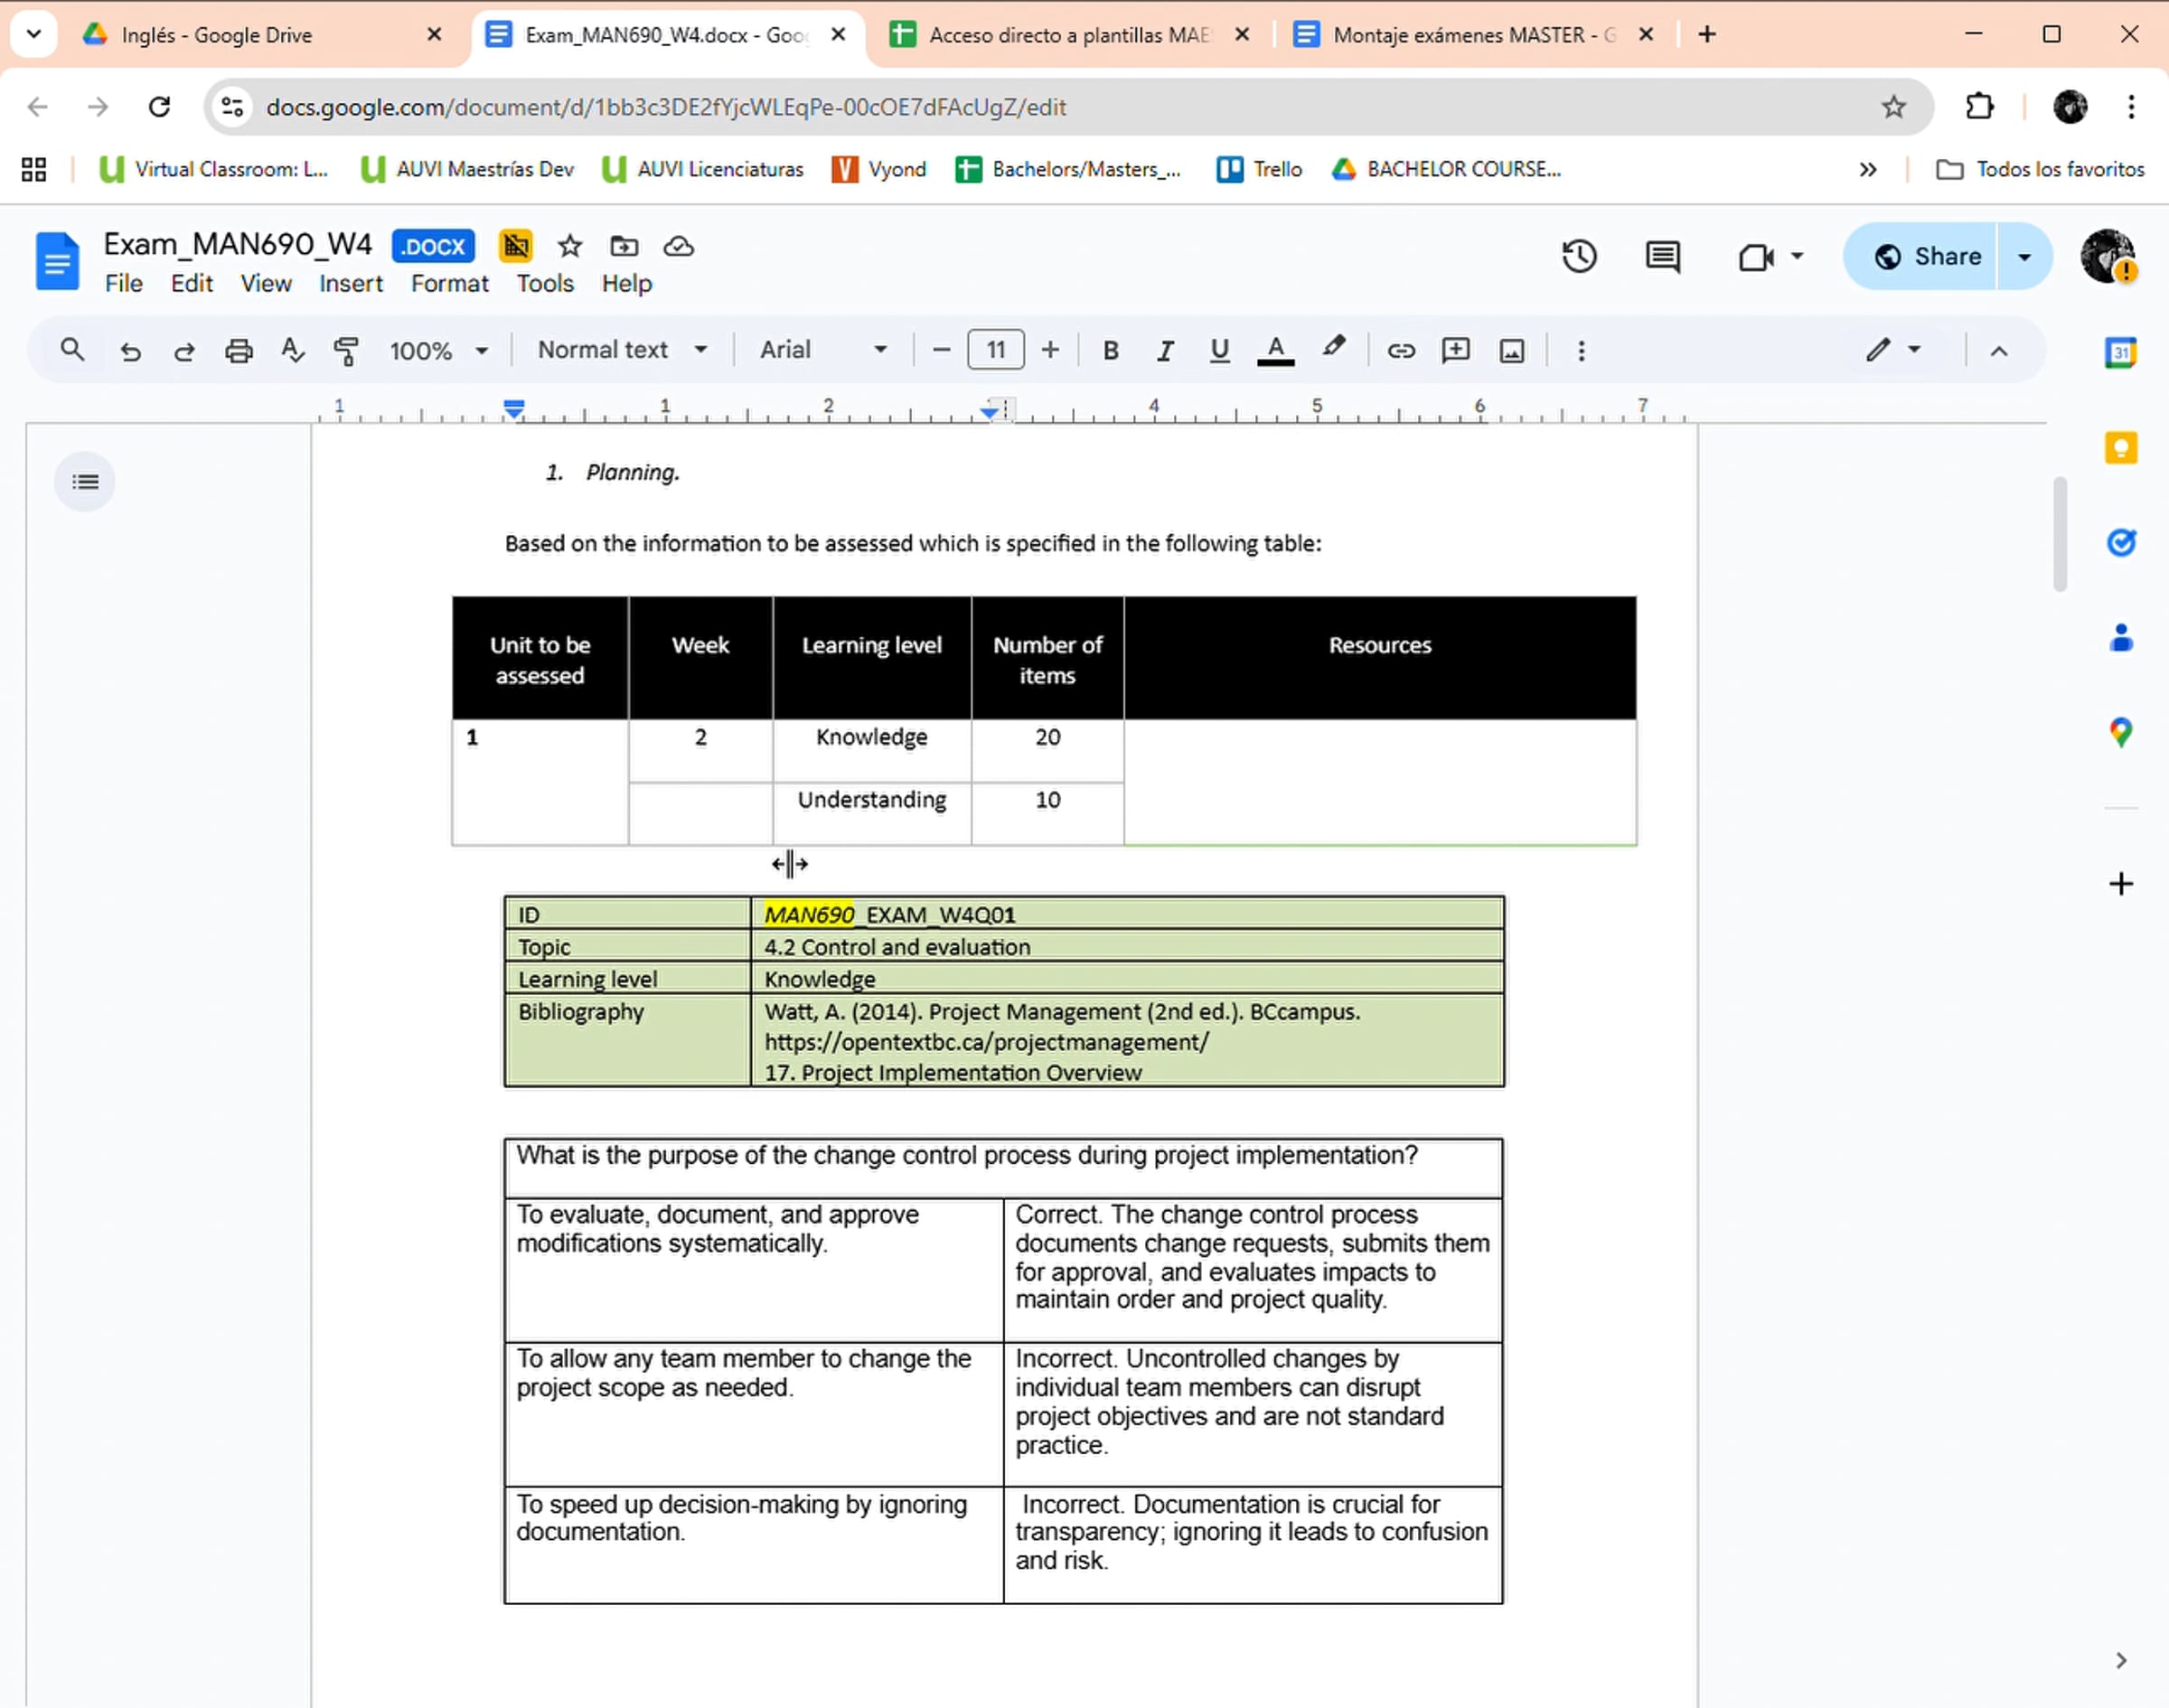Open version history clock icon

1578,257
